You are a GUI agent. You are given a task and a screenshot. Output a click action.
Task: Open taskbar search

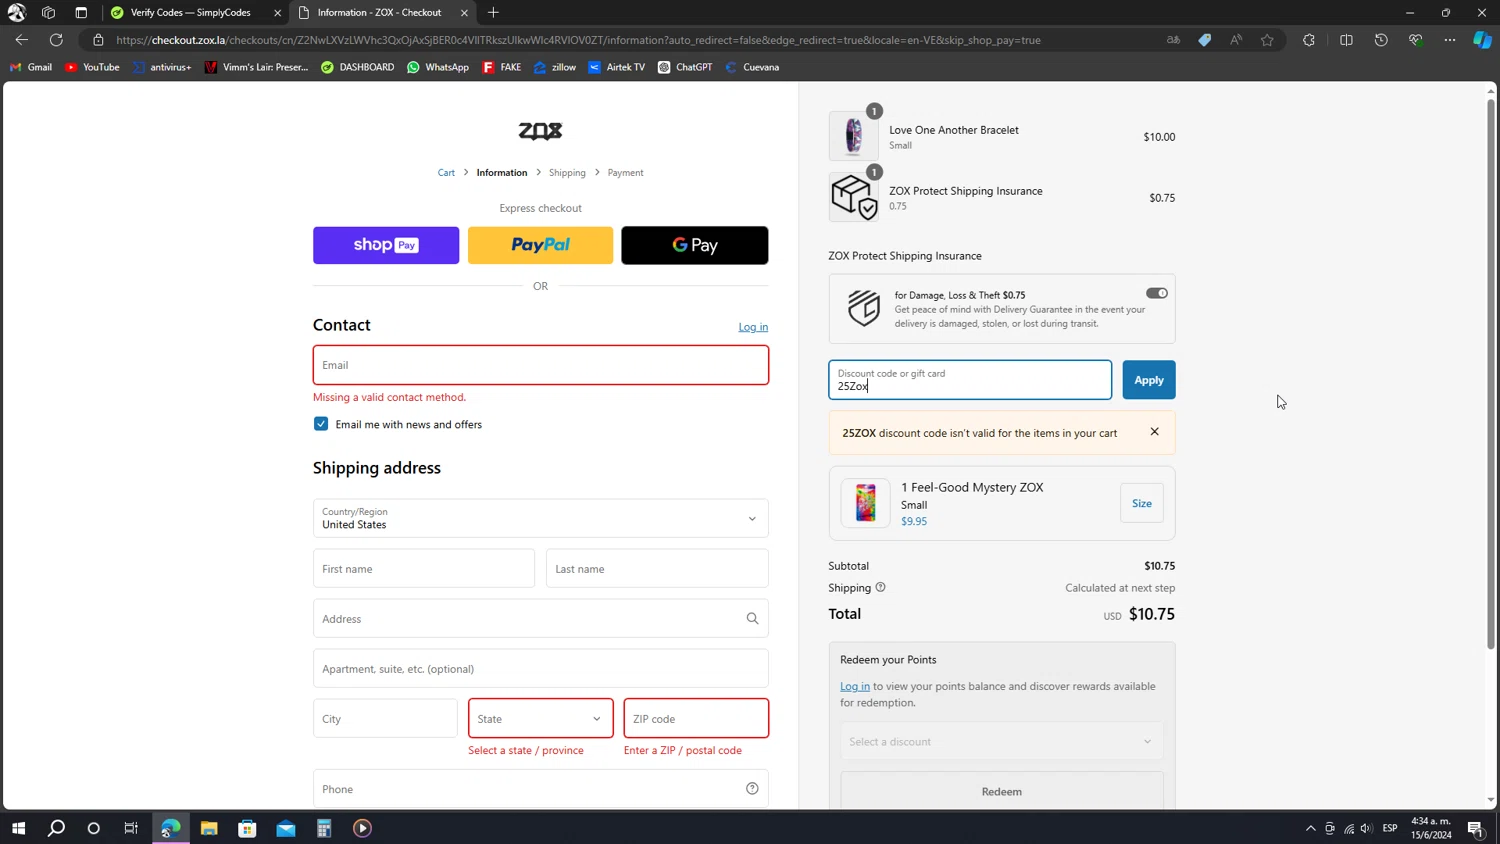(x=56, y=828)
